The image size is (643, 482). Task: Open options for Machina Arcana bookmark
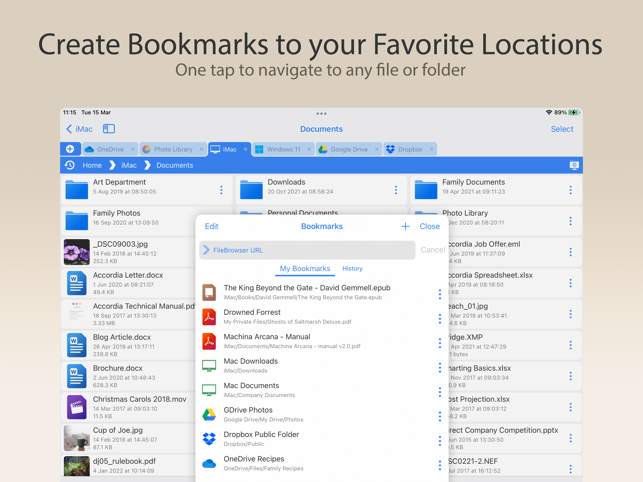[440, 343]
